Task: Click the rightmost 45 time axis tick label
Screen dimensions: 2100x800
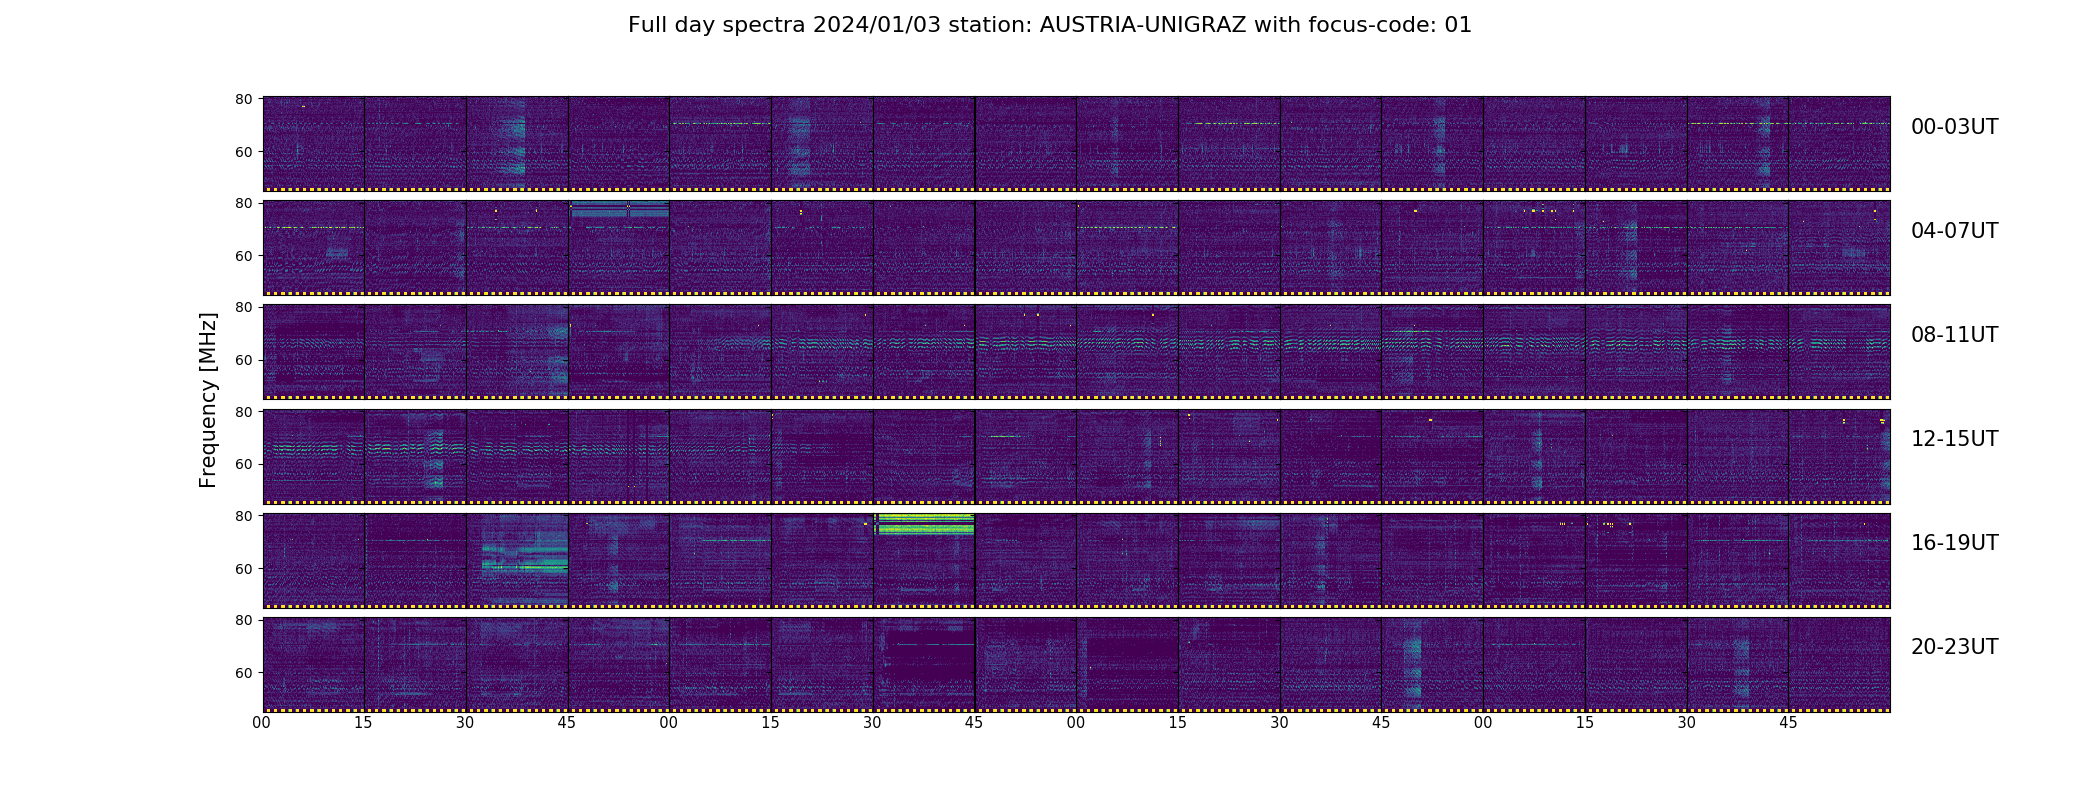Action: [x=1788, y=723]
